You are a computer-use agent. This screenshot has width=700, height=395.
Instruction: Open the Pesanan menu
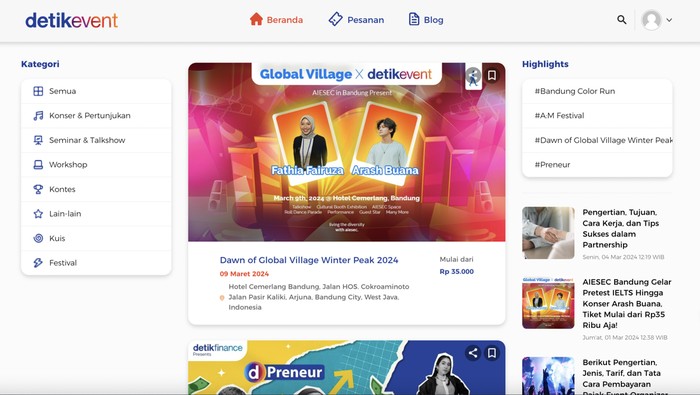pos(356,20)
